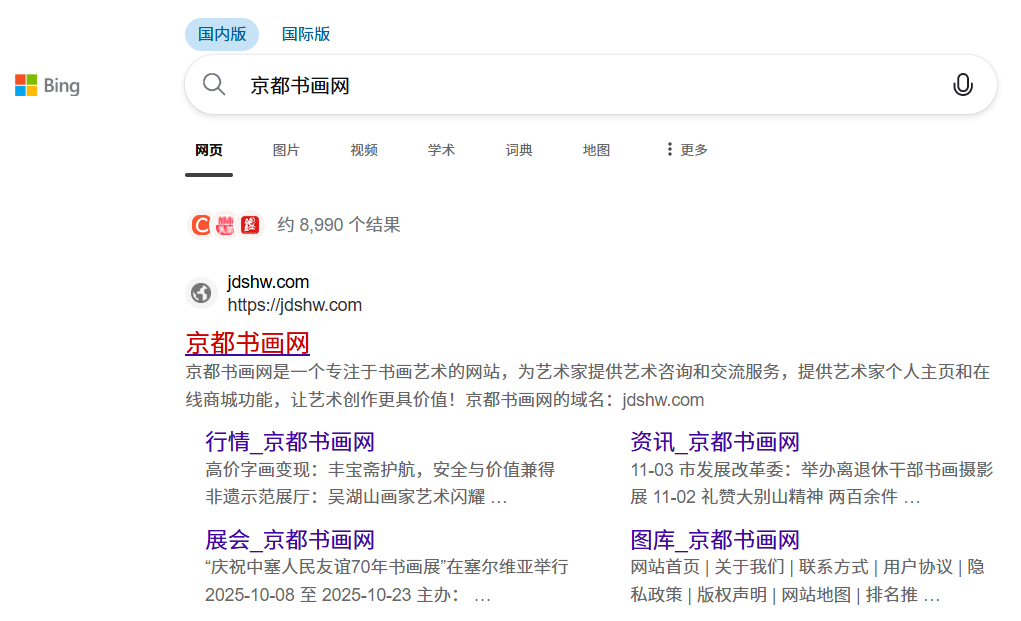
Task: Go to the 地图 maps tab
Action: pyautogui.click(x=596, y=150)
